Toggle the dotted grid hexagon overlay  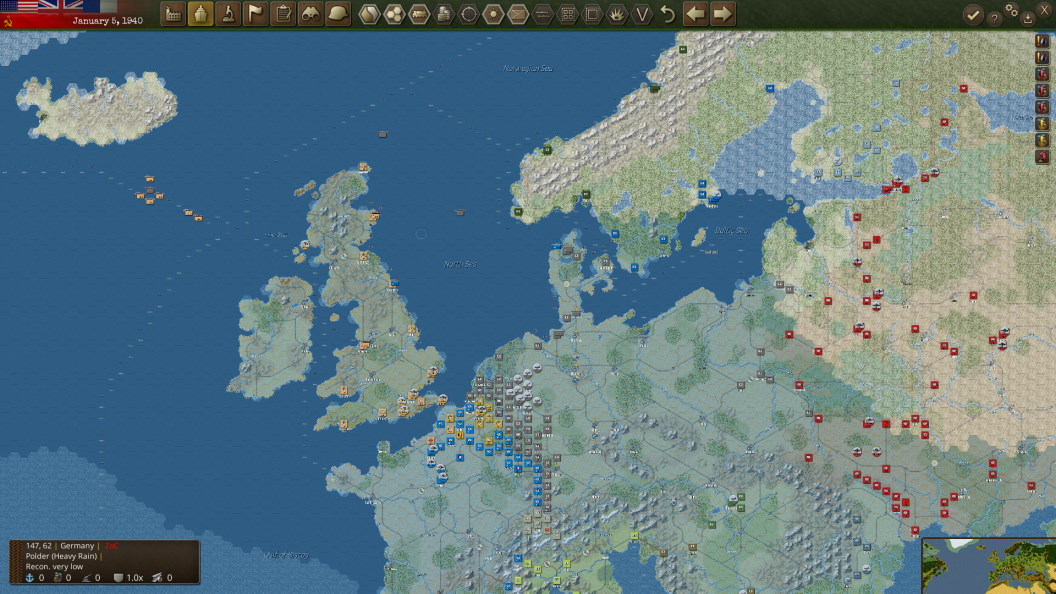(x=568, y=13)
